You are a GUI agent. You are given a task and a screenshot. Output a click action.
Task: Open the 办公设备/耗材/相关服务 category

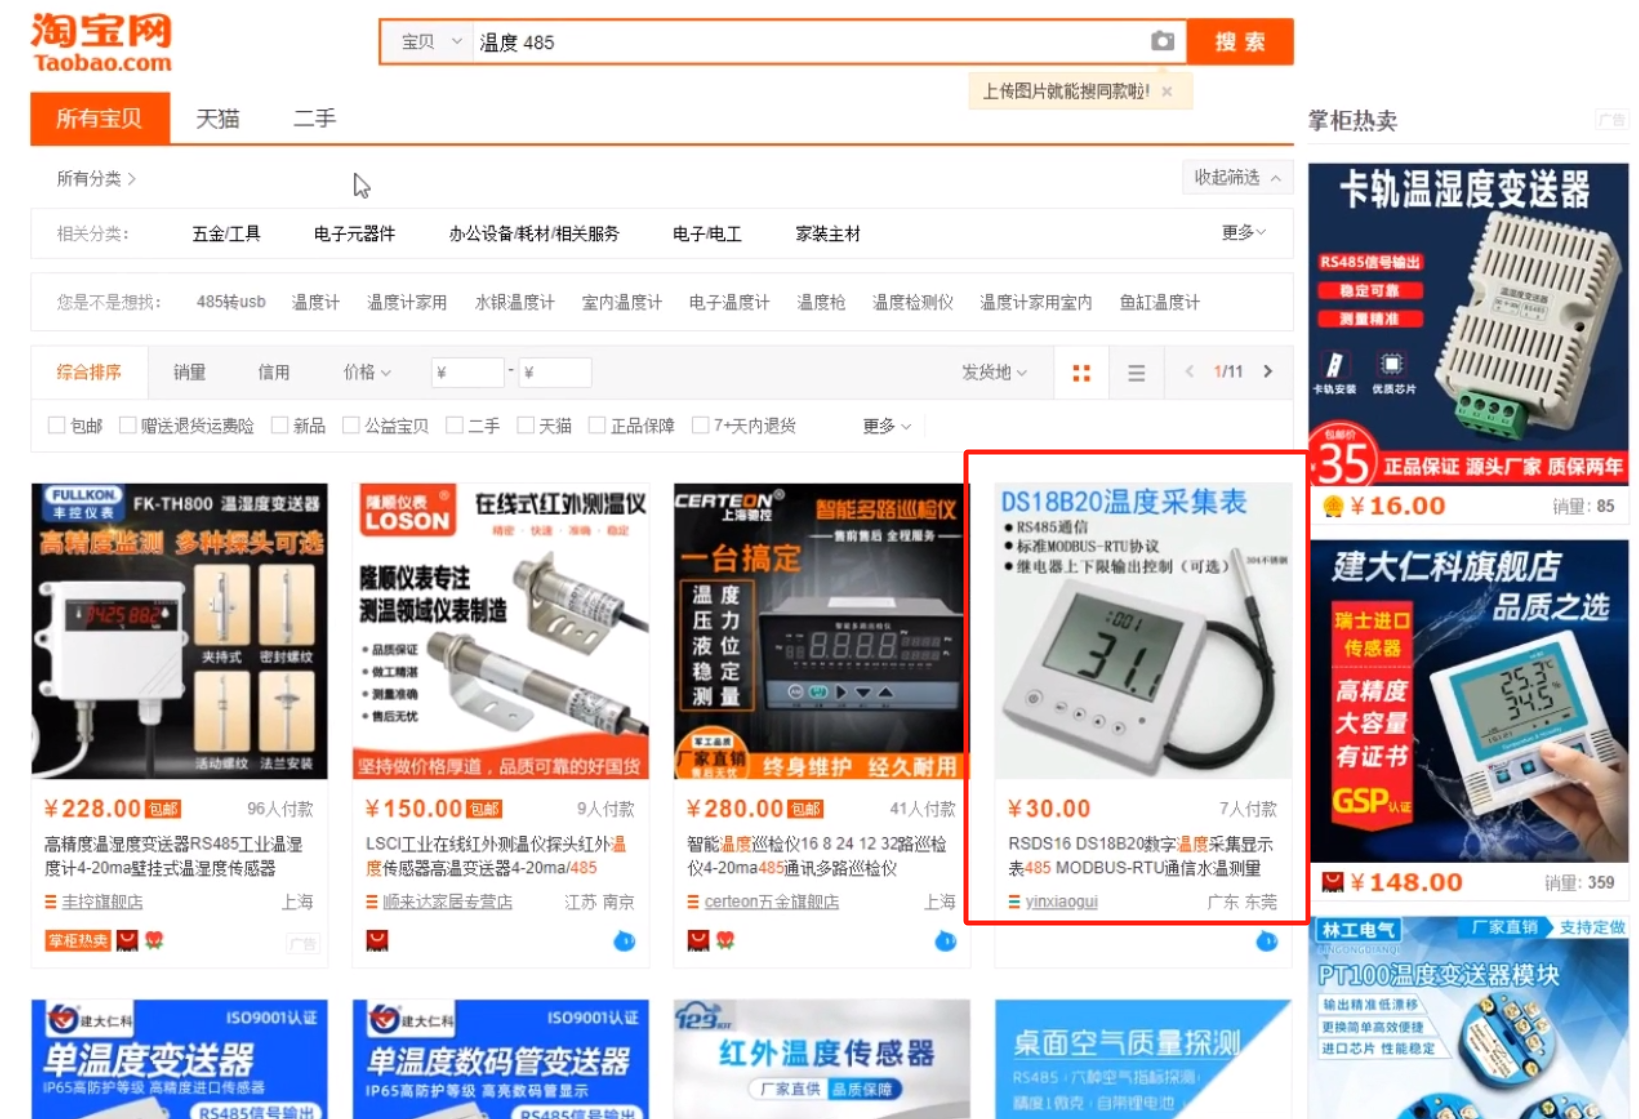coord(534,234)
